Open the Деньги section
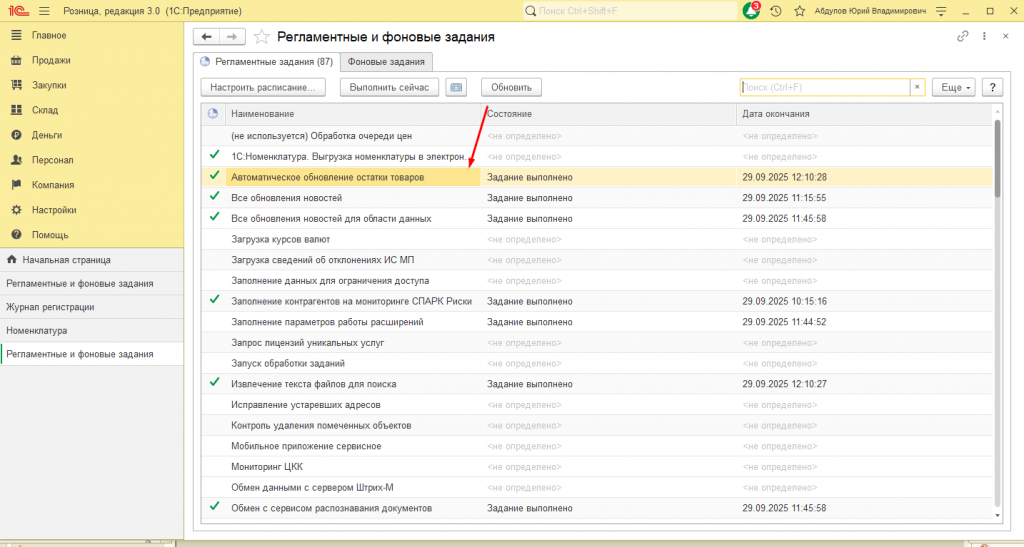 pyautogui.click(x=47, y=134)
